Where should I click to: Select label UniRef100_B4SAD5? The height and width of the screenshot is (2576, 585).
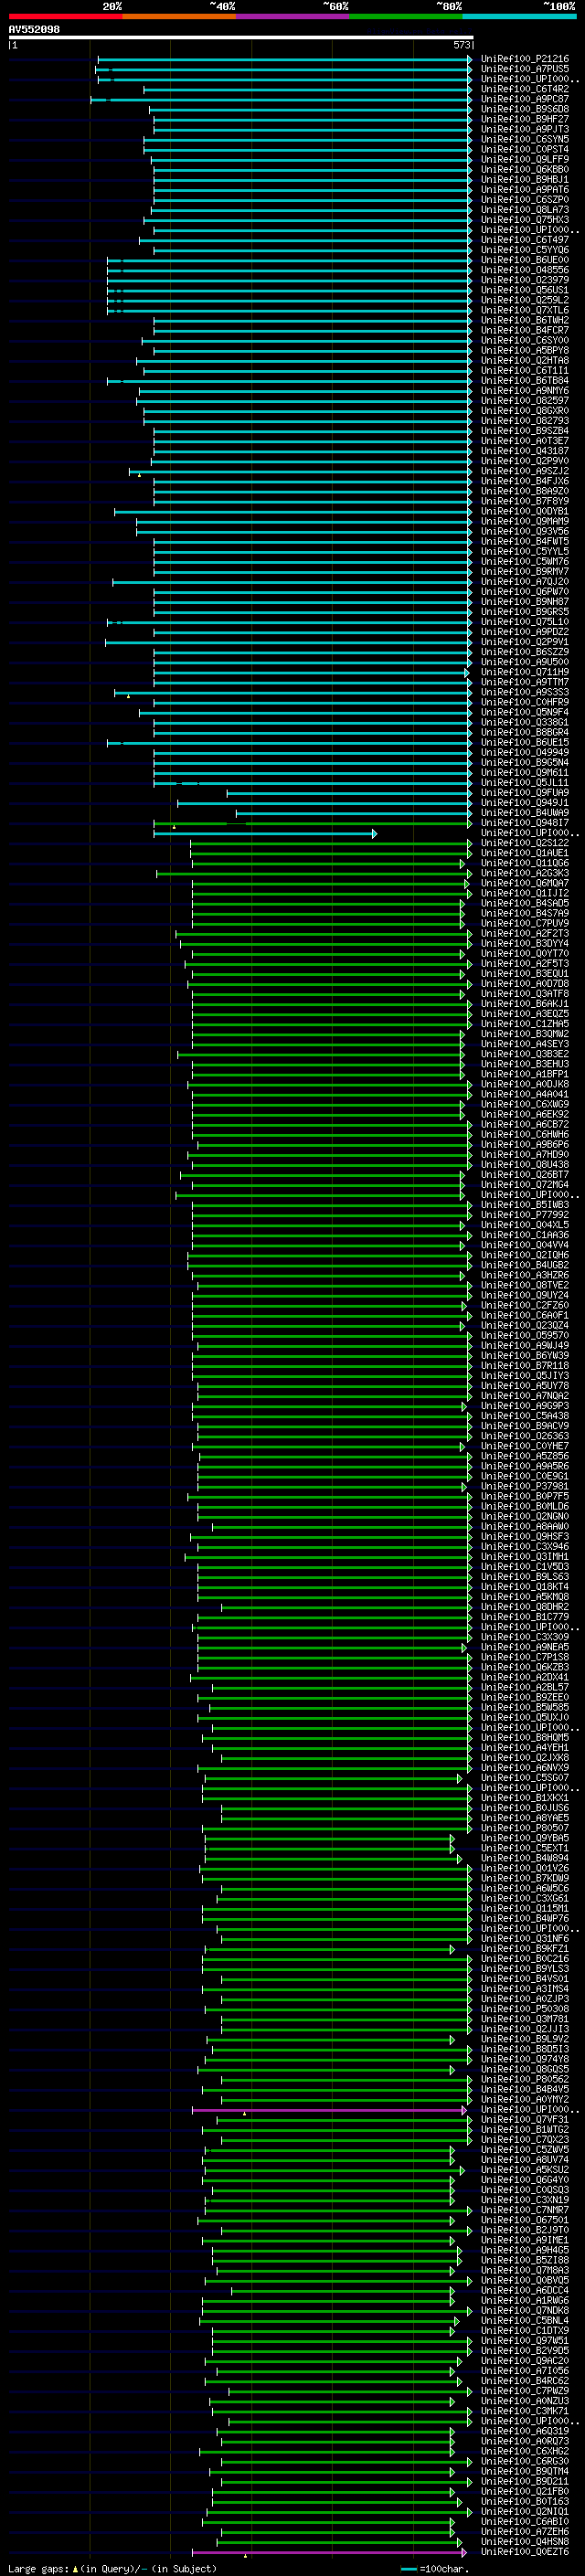[524, 903]
